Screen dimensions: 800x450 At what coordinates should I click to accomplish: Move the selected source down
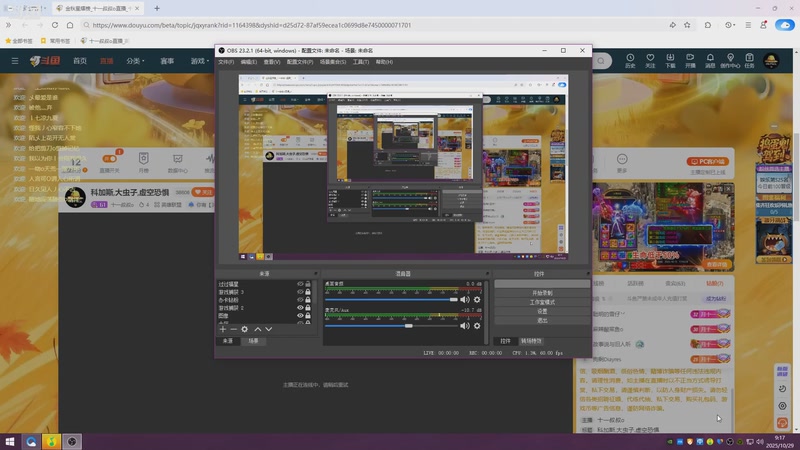pyautogui.click(x=268, y=330)
